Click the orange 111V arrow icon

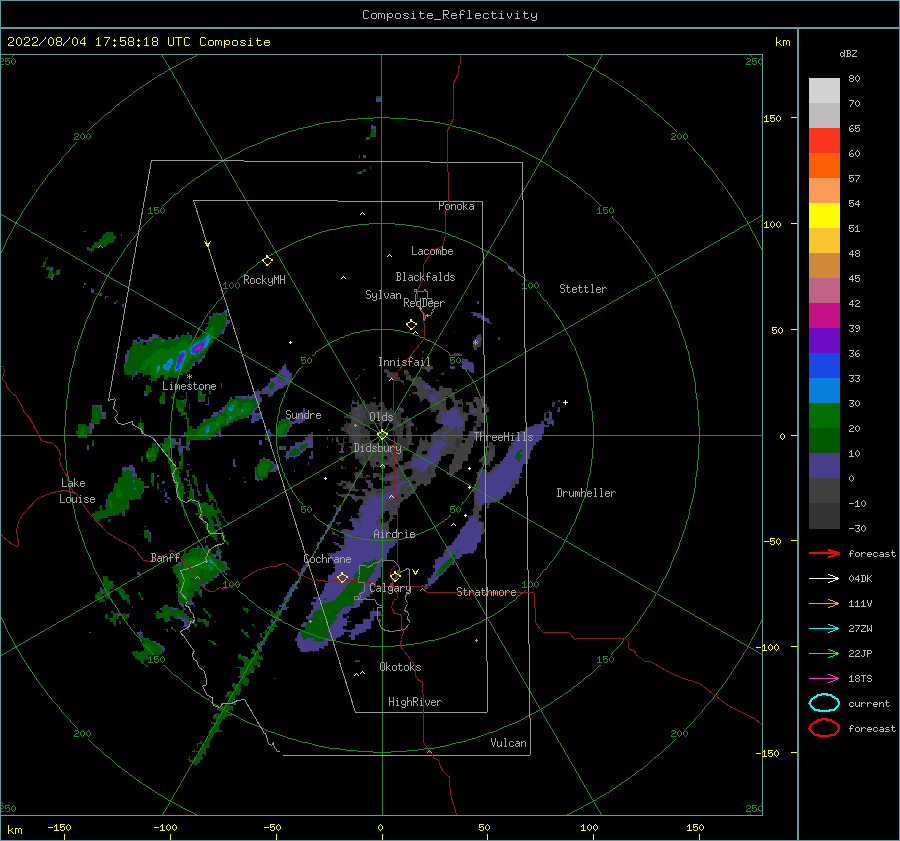824,603
